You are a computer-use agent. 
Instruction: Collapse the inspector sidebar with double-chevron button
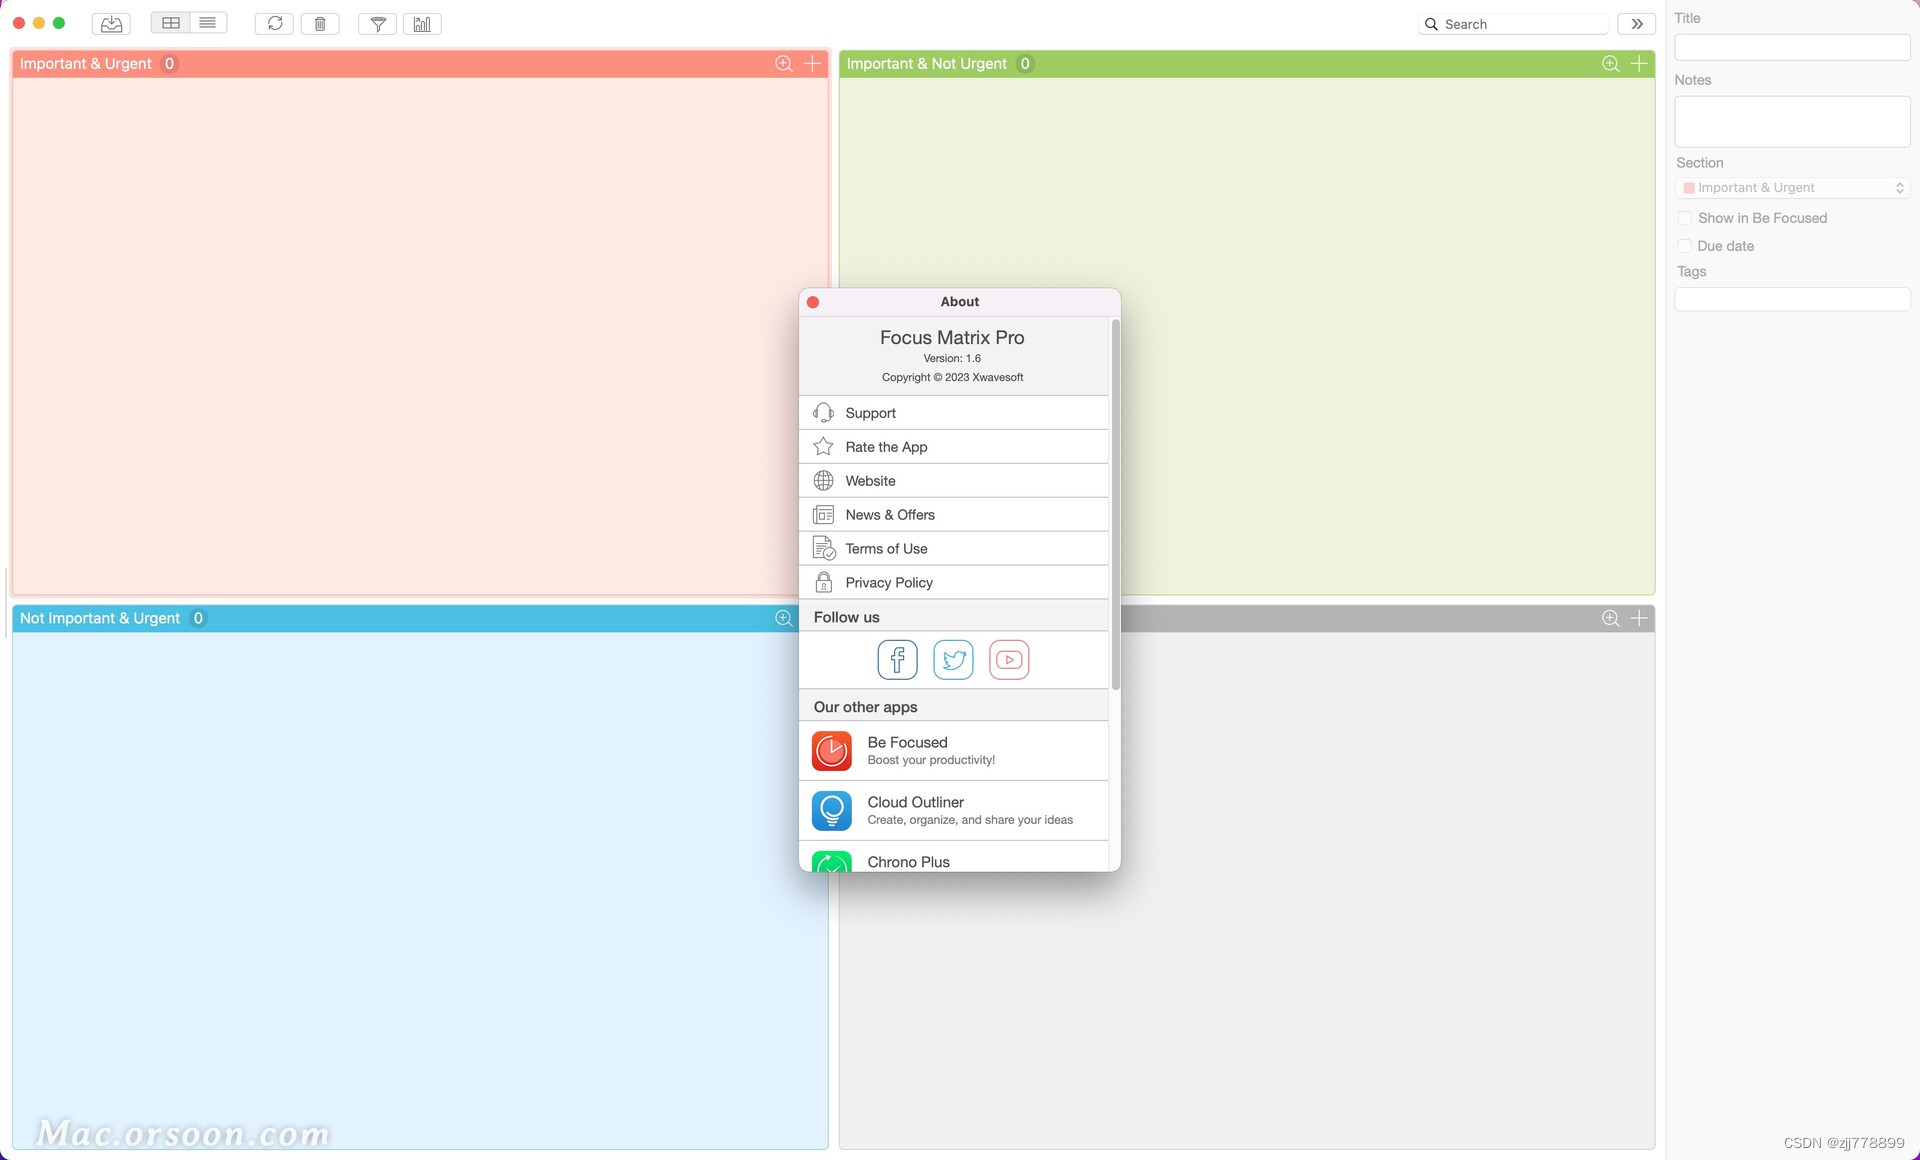point(1637,24)
